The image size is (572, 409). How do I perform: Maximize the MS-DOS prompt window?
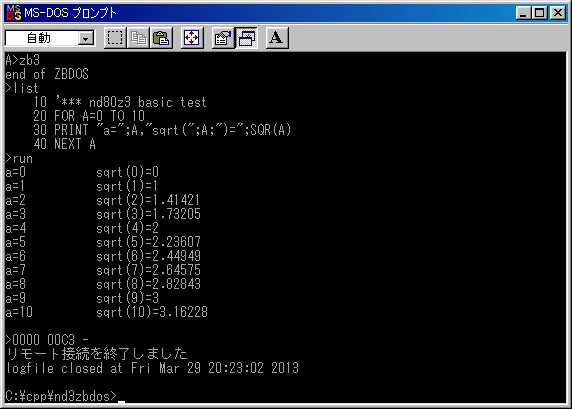click(540, 13)
